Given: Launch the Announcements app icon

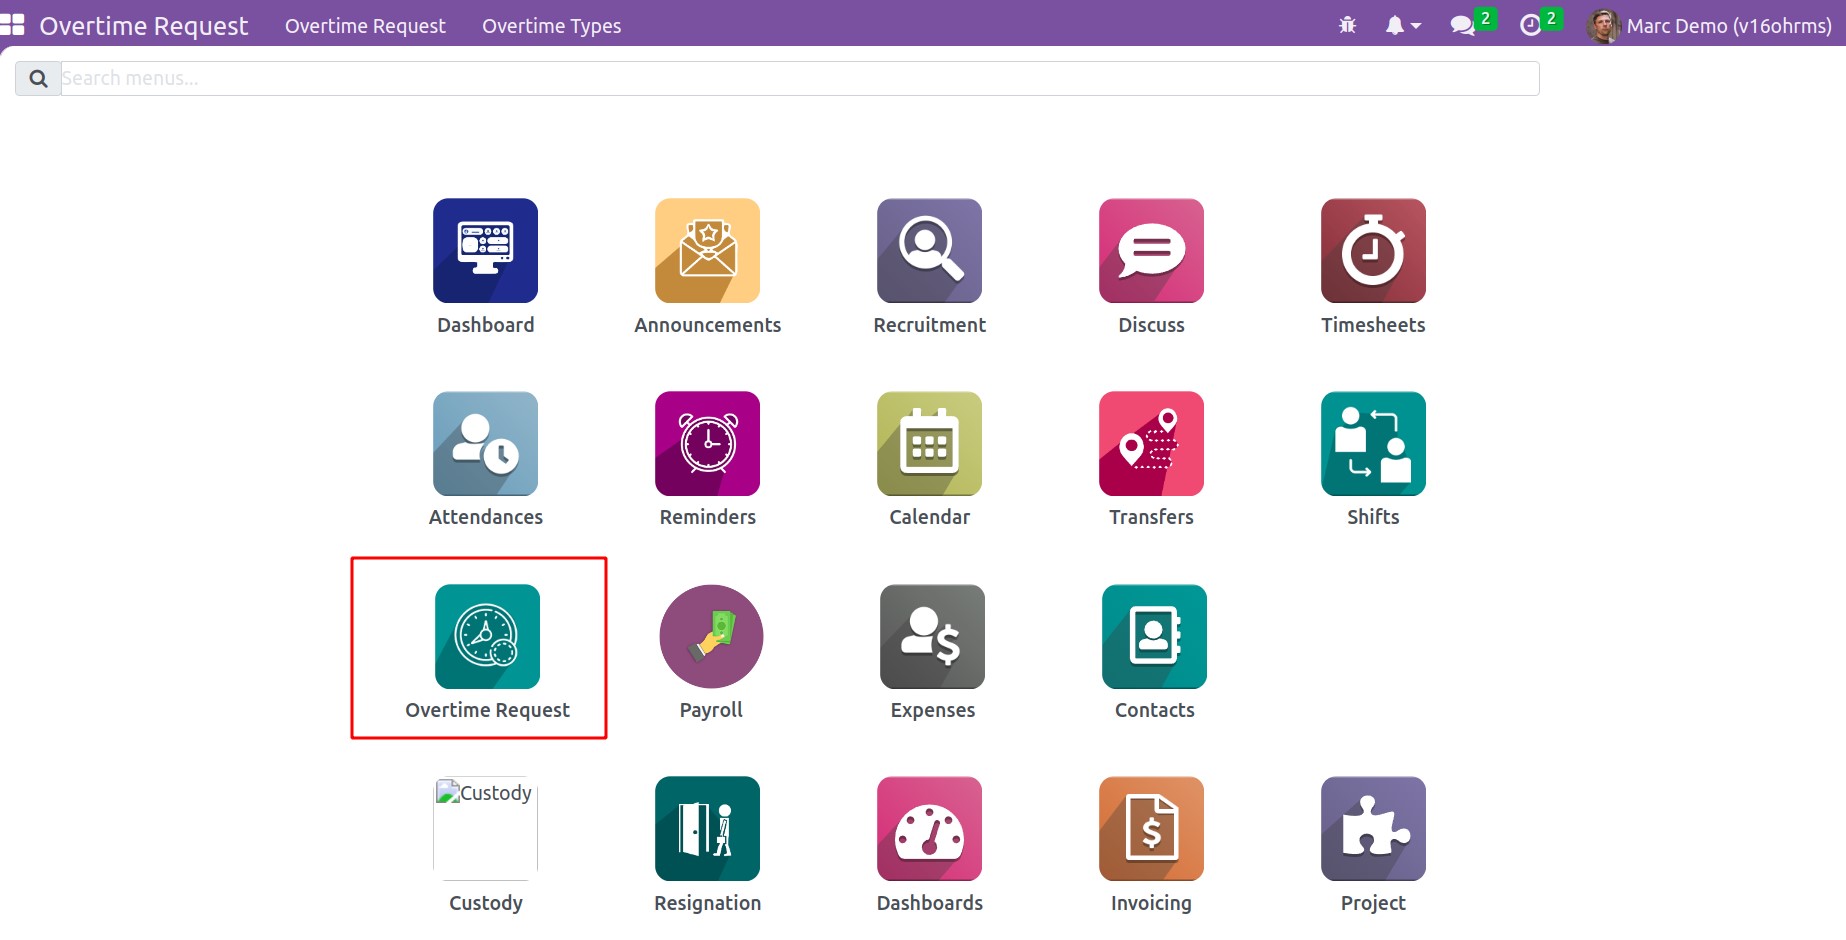Looking at the screenshot, I should (x=707, y=251).
